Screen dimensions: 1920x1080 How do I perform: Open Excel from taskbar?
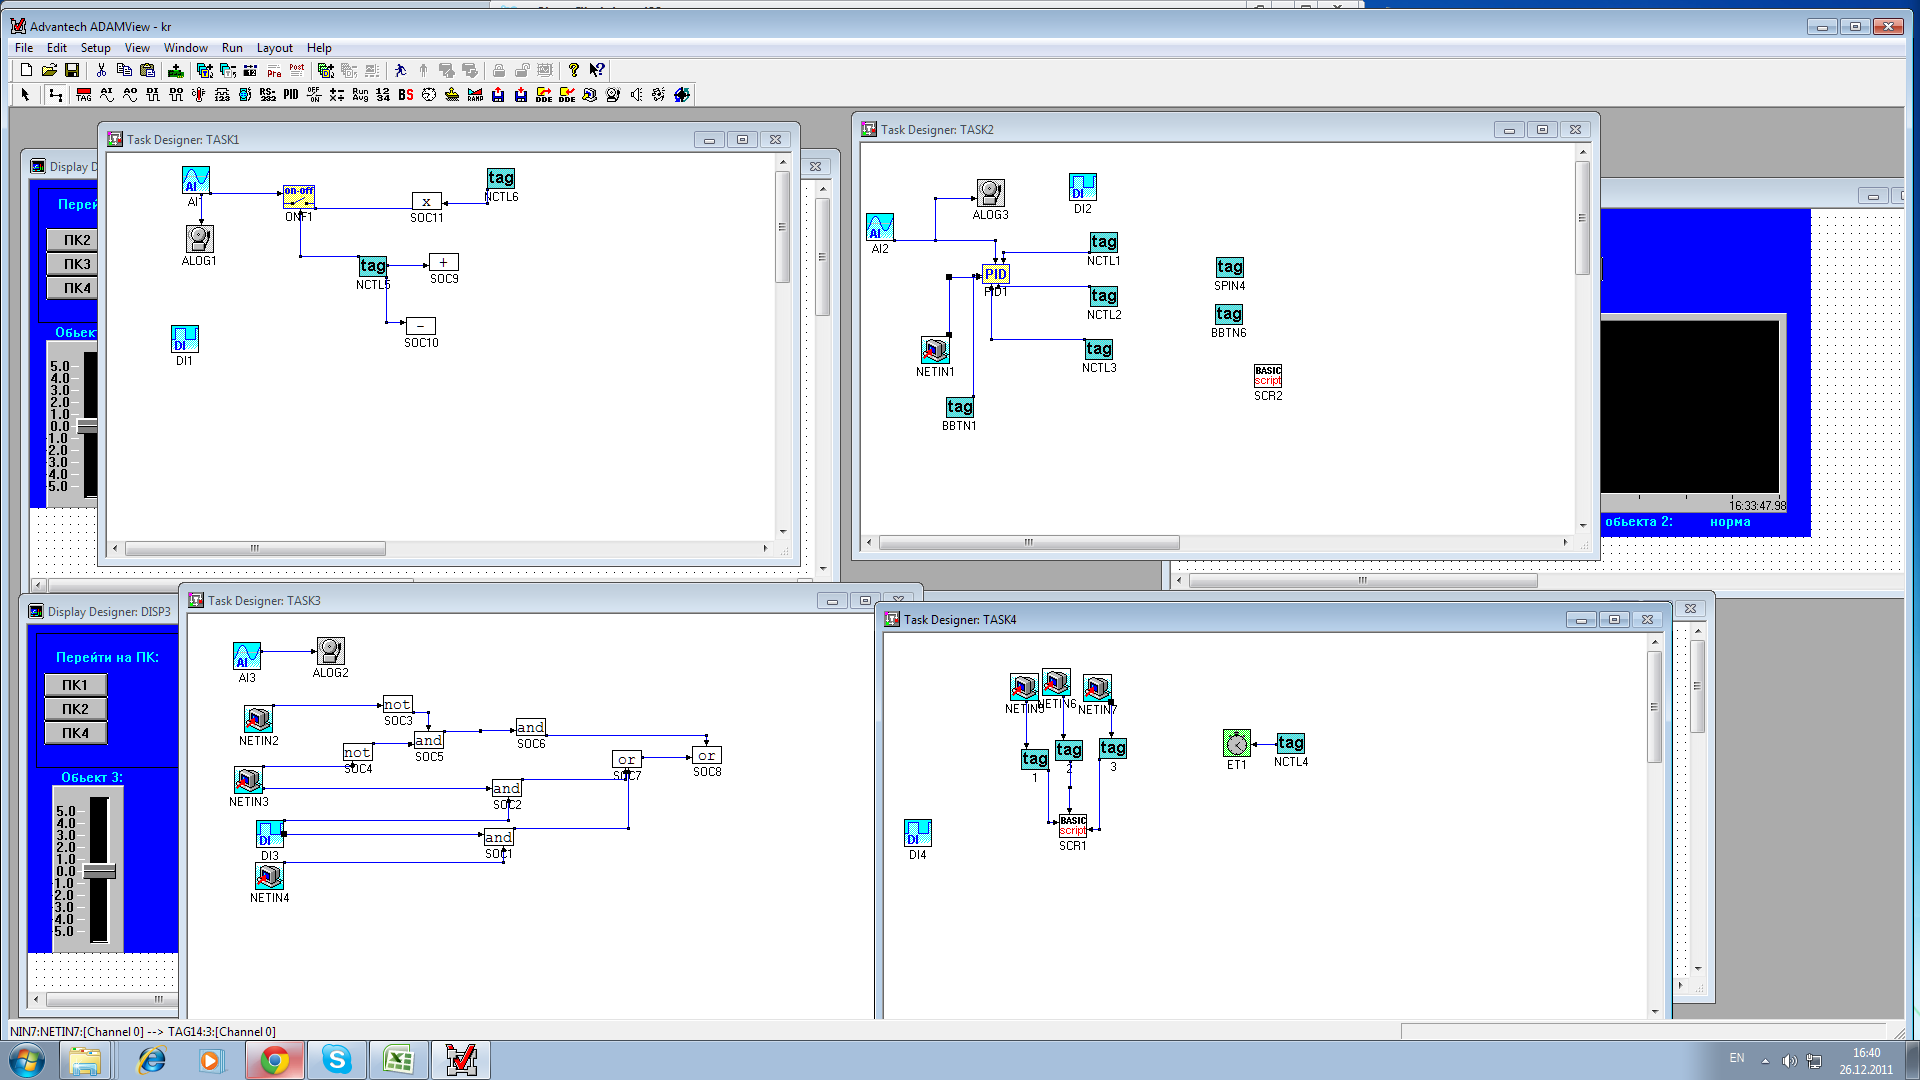point(399,1060)
